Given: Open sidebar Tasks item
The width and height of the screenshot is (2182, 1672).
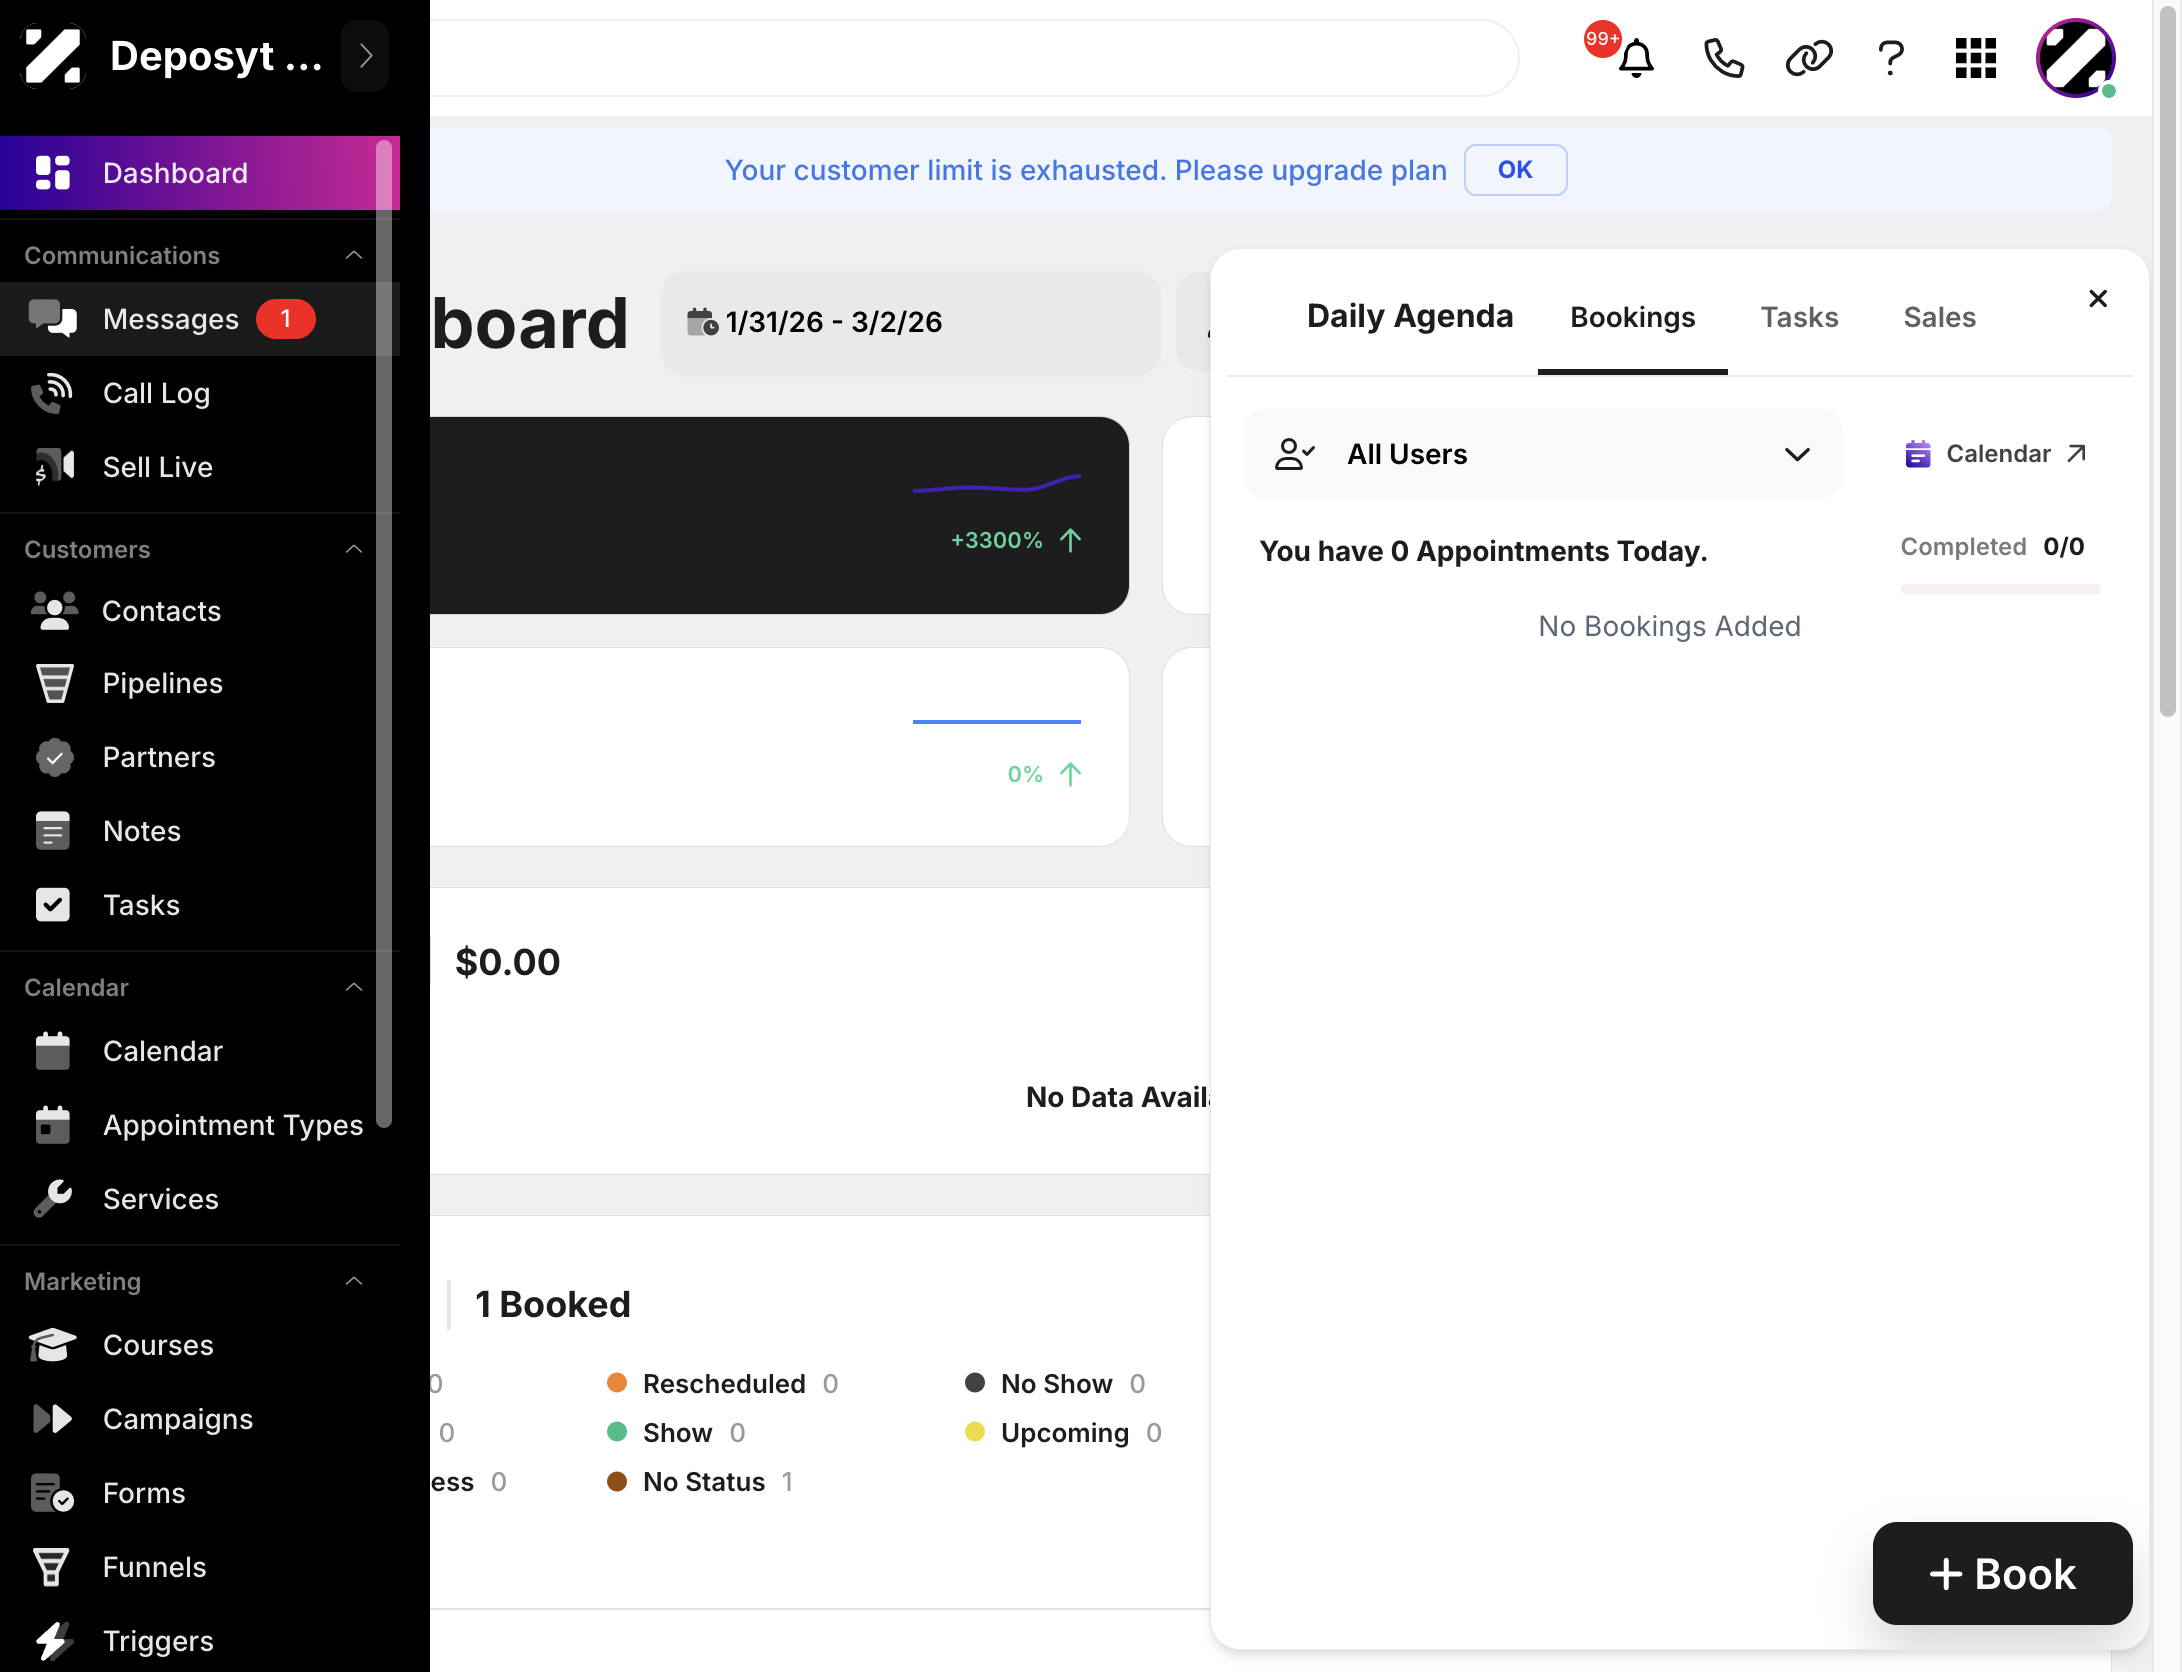Looking at the screenshot, I should click(x=200, y=905).
